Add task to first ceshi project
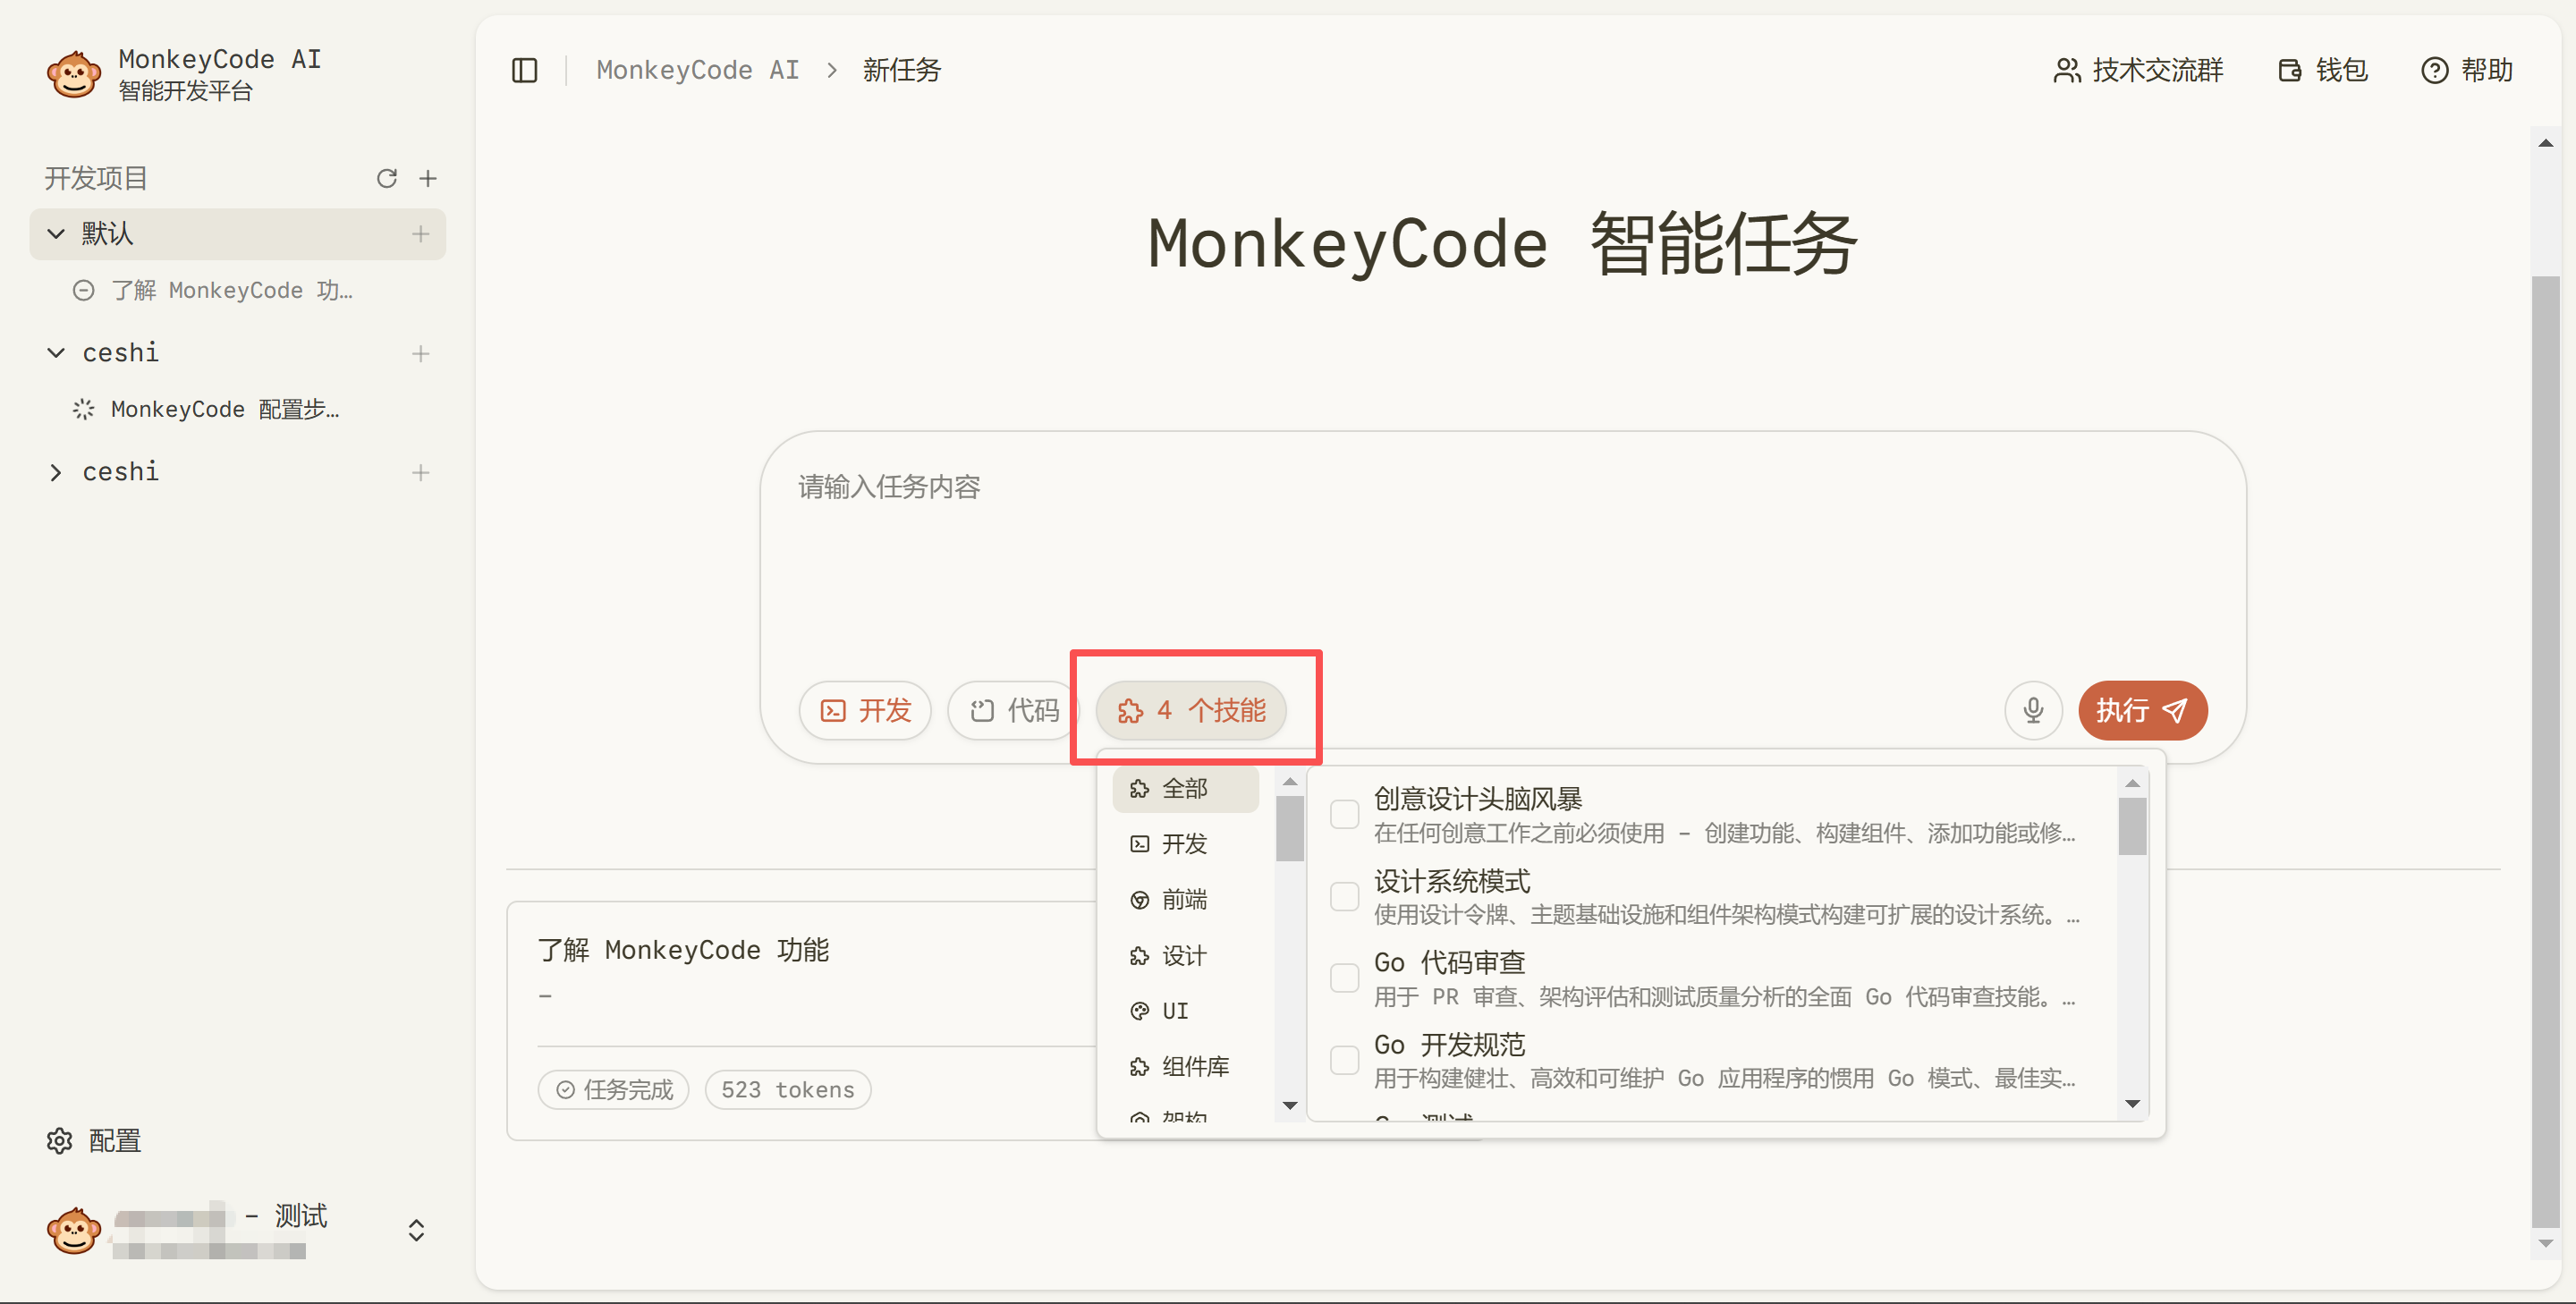2576x1304 pixels. [420, 353]
